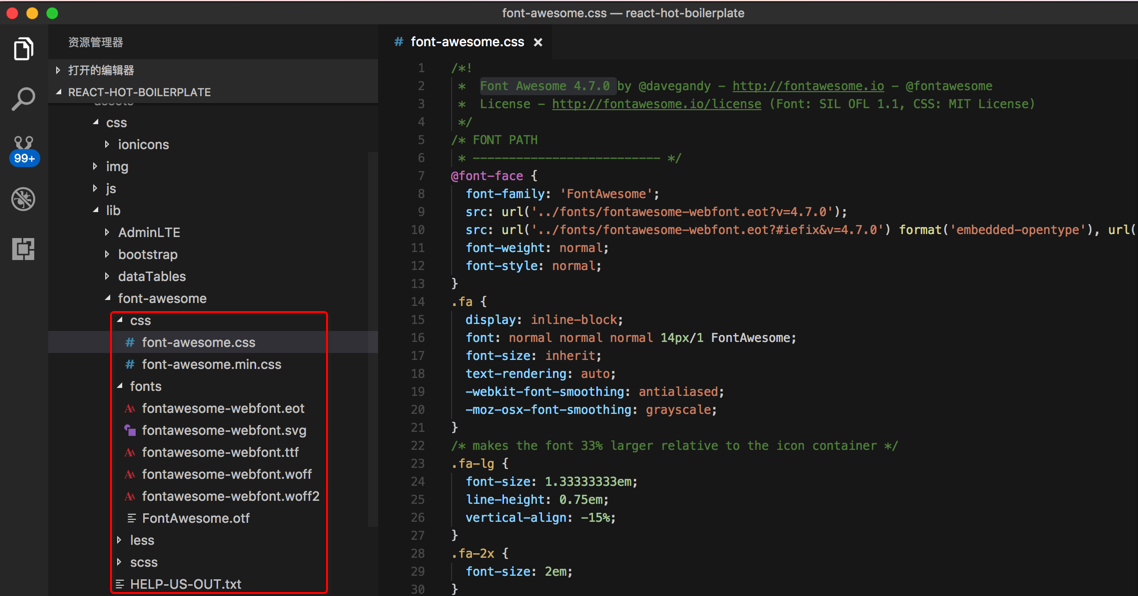Open the Search view icon
The image size is (1138, 596).
click(23, 98)
